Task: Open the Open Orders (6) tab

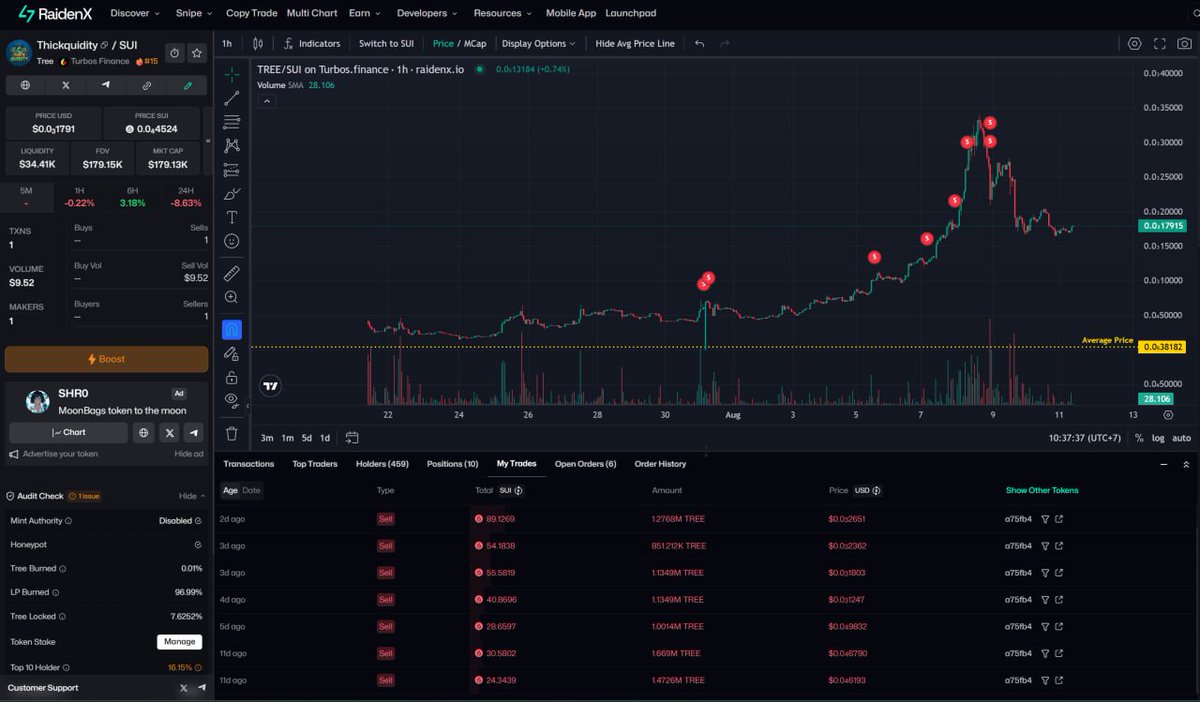Action: pos(586,464)
